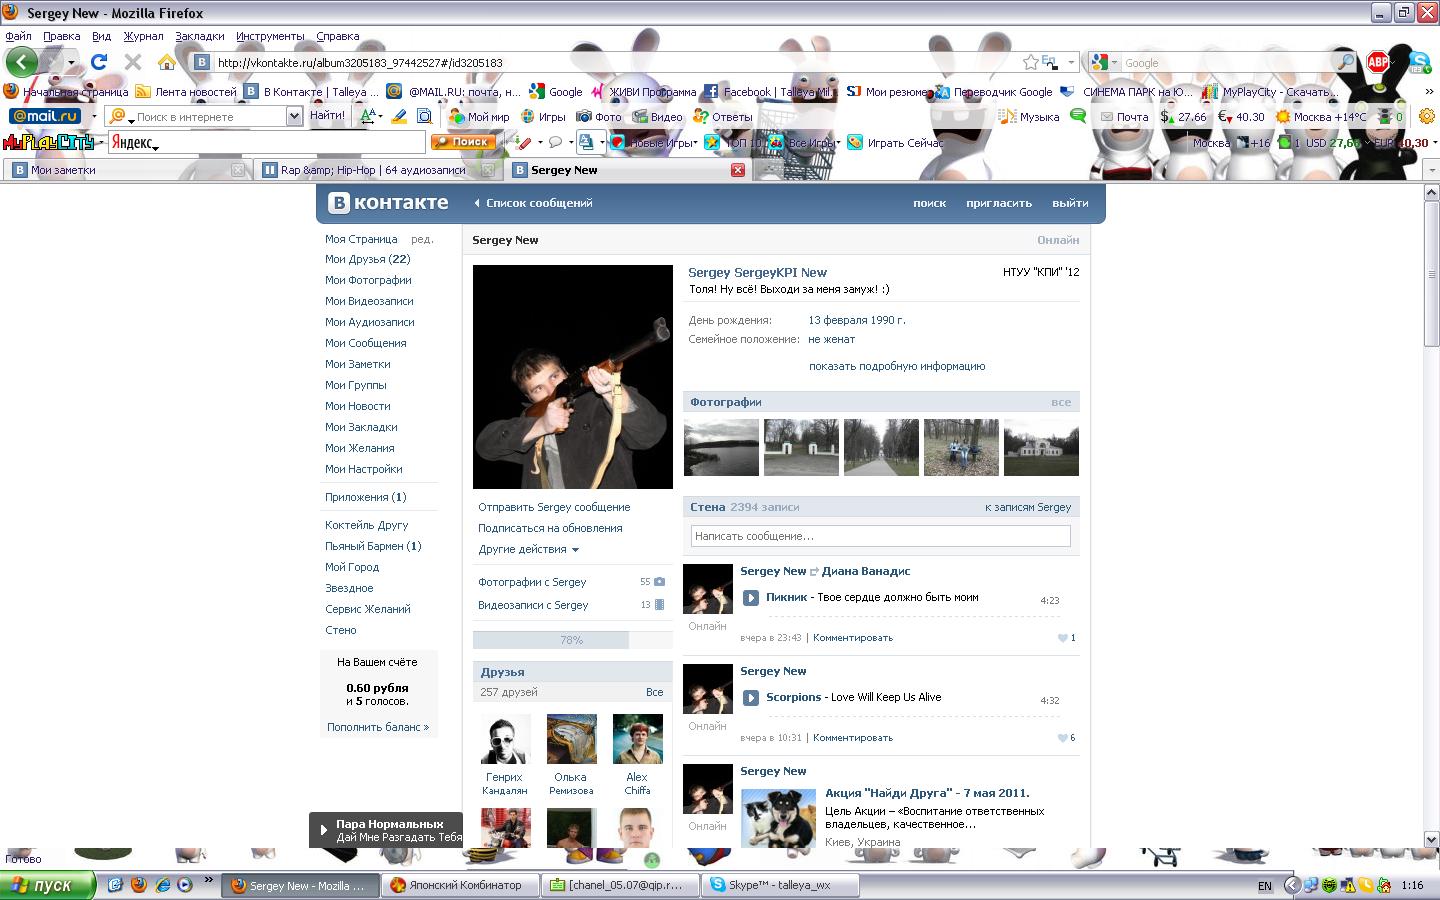Open Музыка on the Mail.ru toolbar

[1028, 117]
